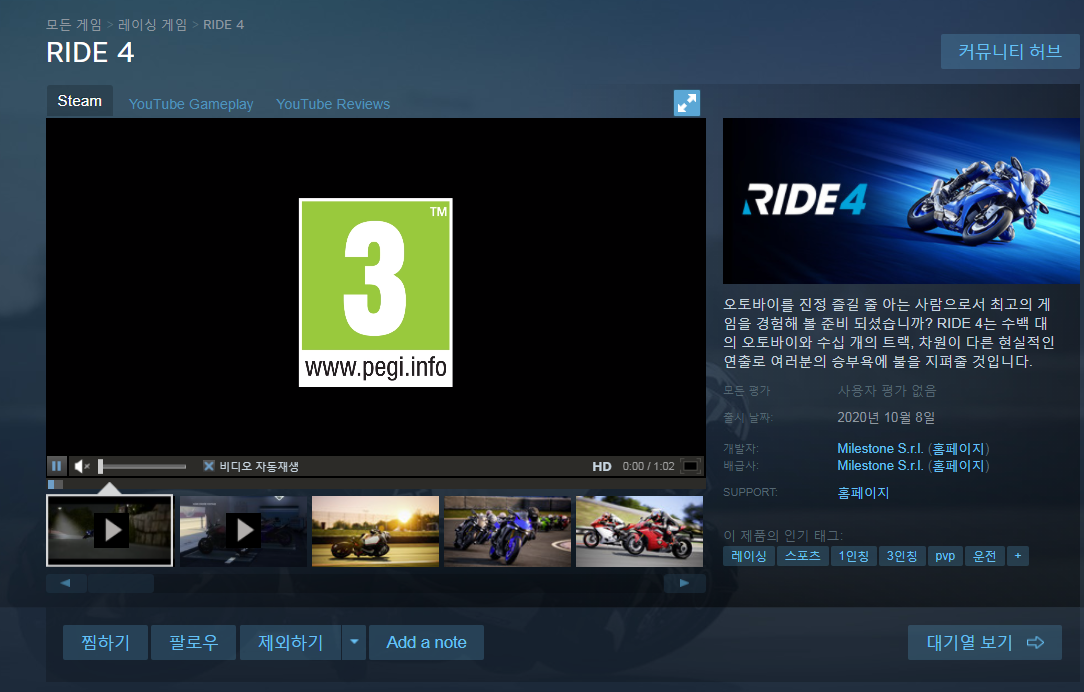Select the 레이싱 tag
The height and width of the screenshot is (692, 1084).
pos(749,556)
